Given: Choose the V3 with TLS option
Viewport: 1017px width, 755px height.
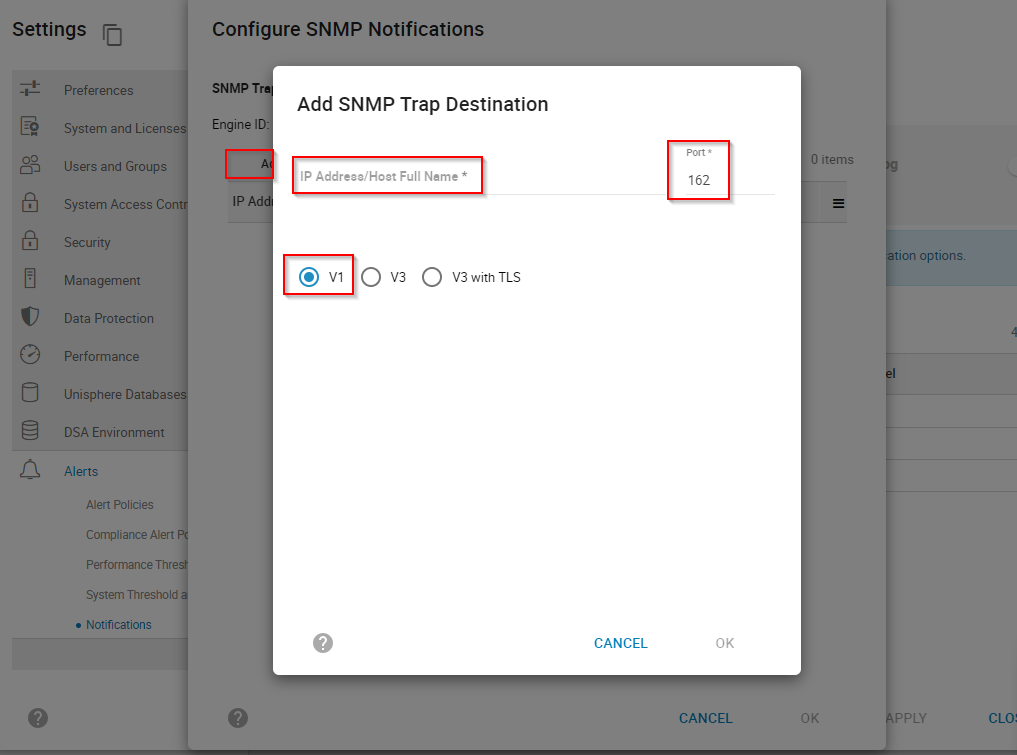Looking at the screenshot, I should tap(432, 277).
